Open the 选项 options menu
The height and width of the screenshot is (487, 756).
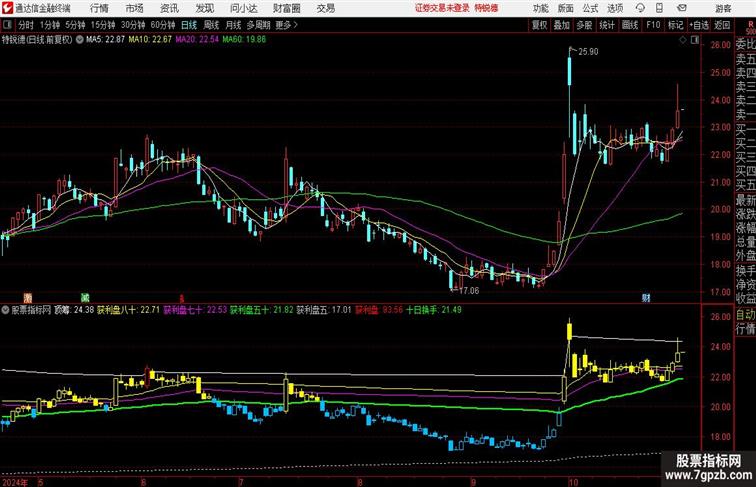point(615,8)
